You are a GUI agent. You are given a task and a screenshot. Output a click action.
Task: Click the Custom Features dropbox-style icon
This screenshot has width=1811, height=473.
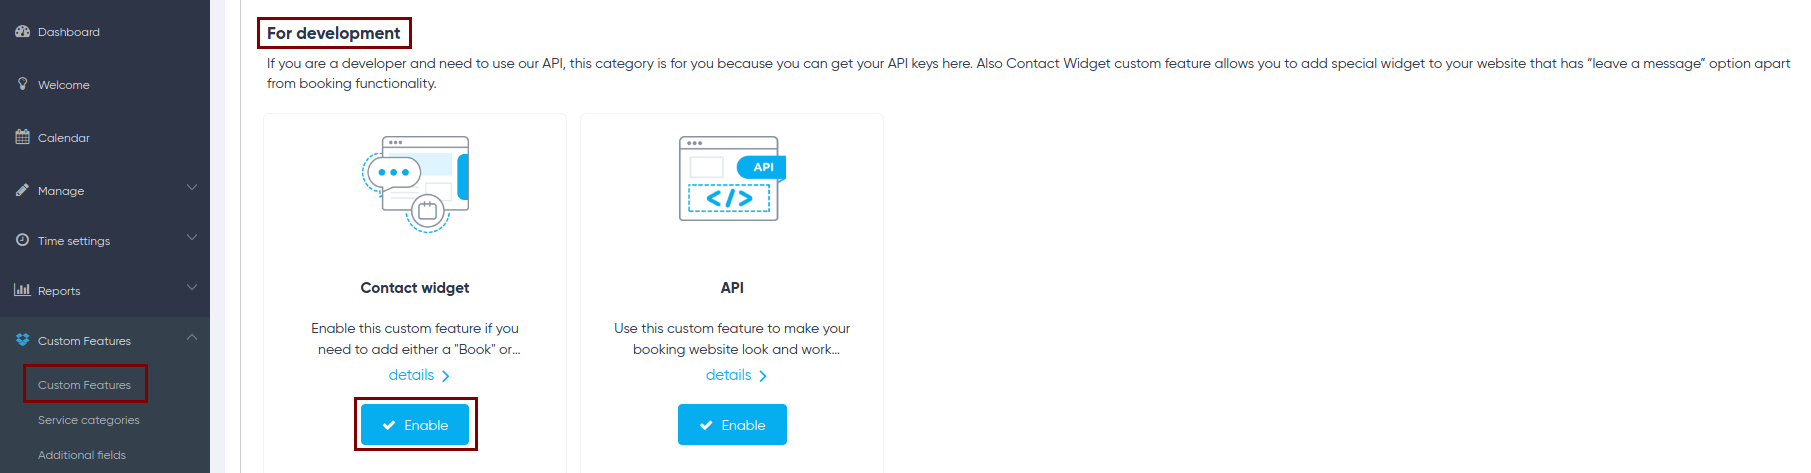pyautogui.click(x=22, y=340)
